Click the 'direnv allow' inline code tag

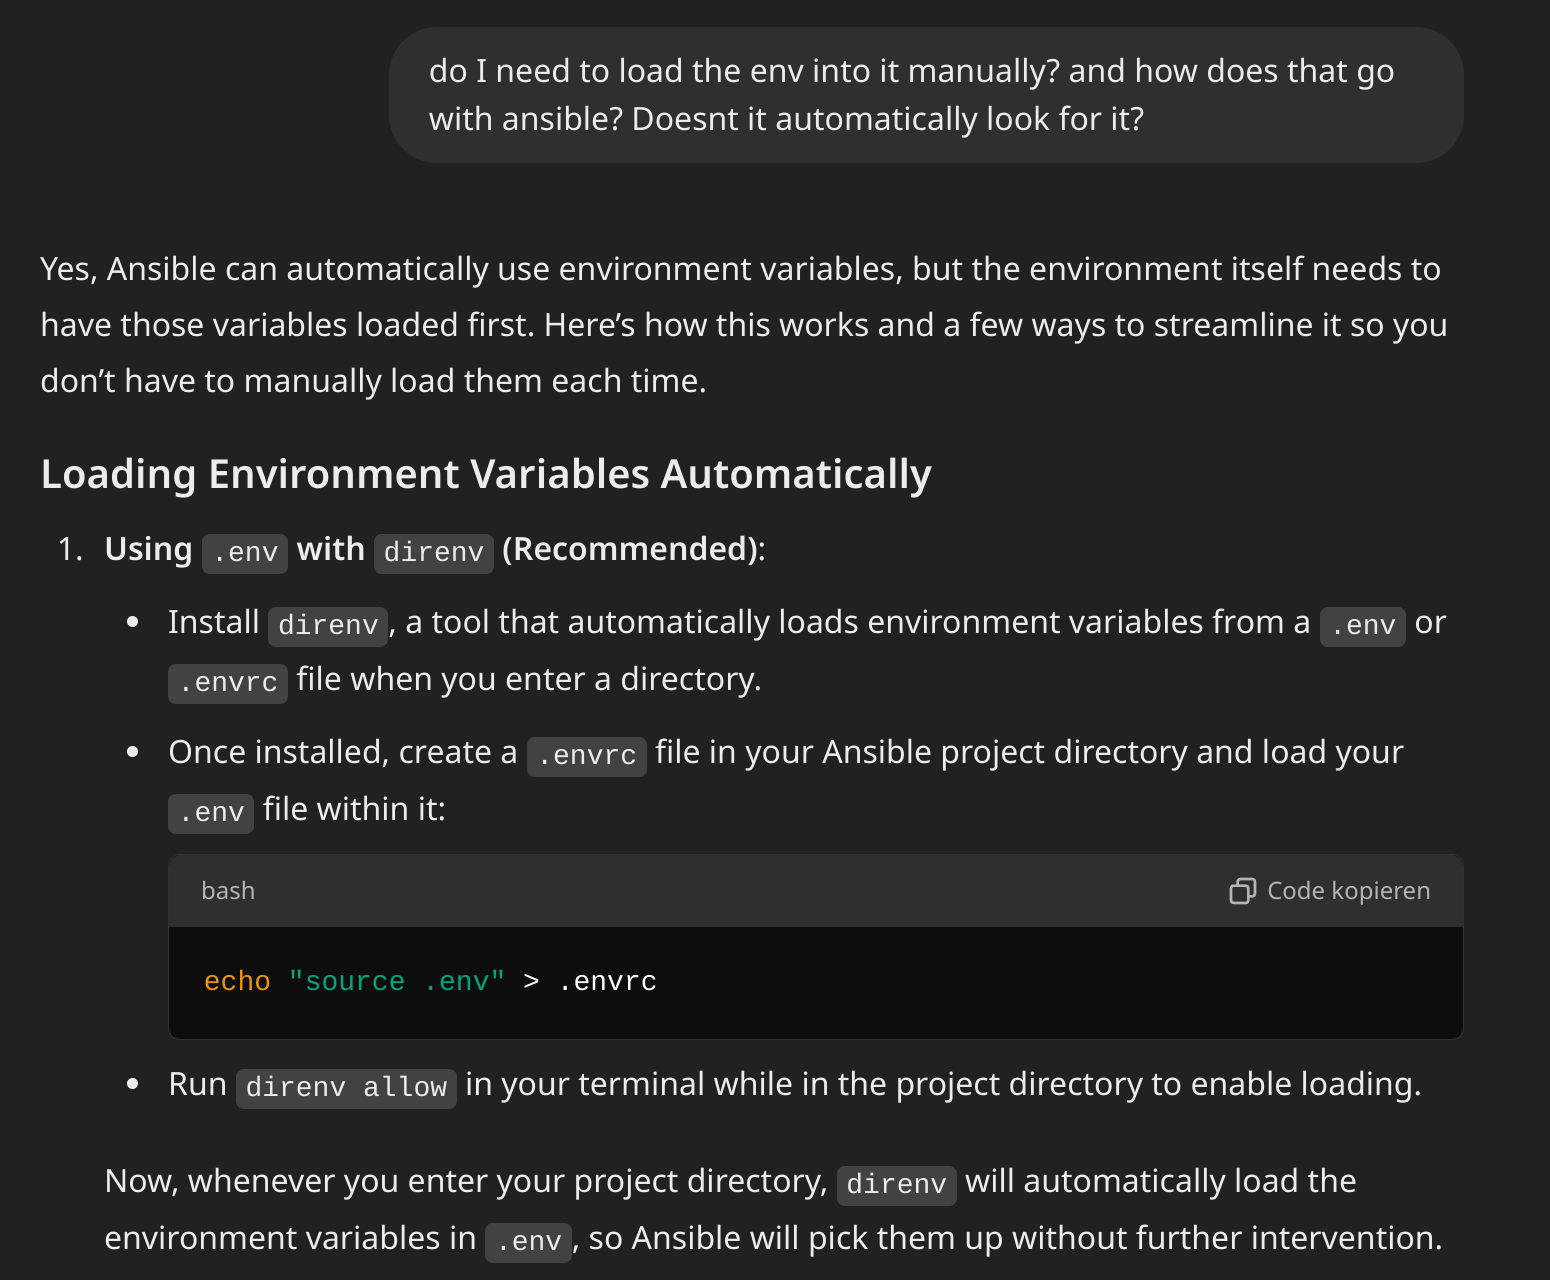(x=346, y=1088)
